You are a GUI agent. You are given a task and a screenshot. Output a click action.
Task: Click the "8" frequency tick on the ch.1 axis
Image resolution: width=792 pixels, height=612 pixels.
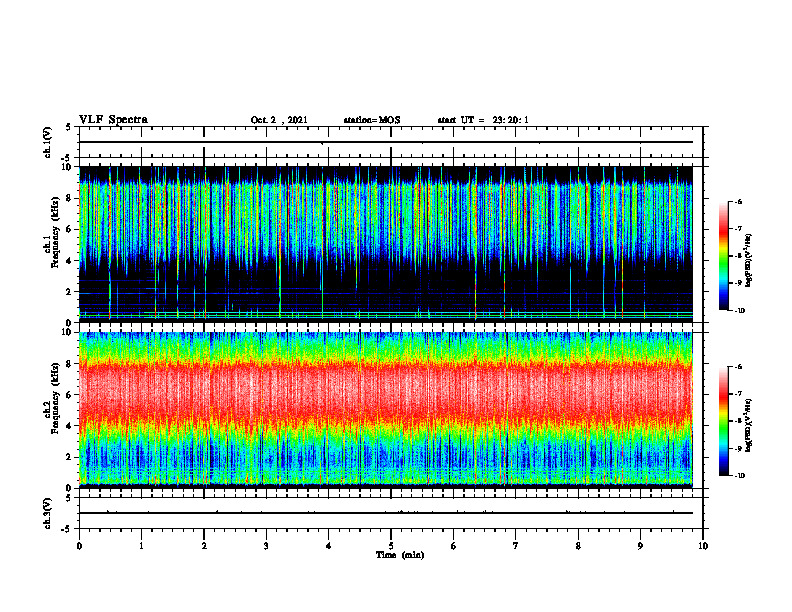coord(70,198)
